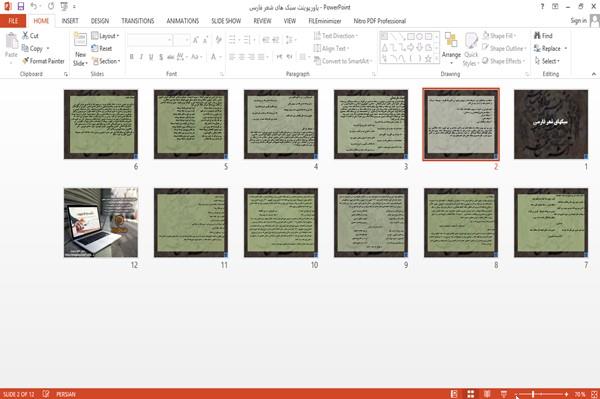This screenshot has width=600, height=399.
Task: Select slide 12 laptop image thumbnail
Action: point(101,222)
